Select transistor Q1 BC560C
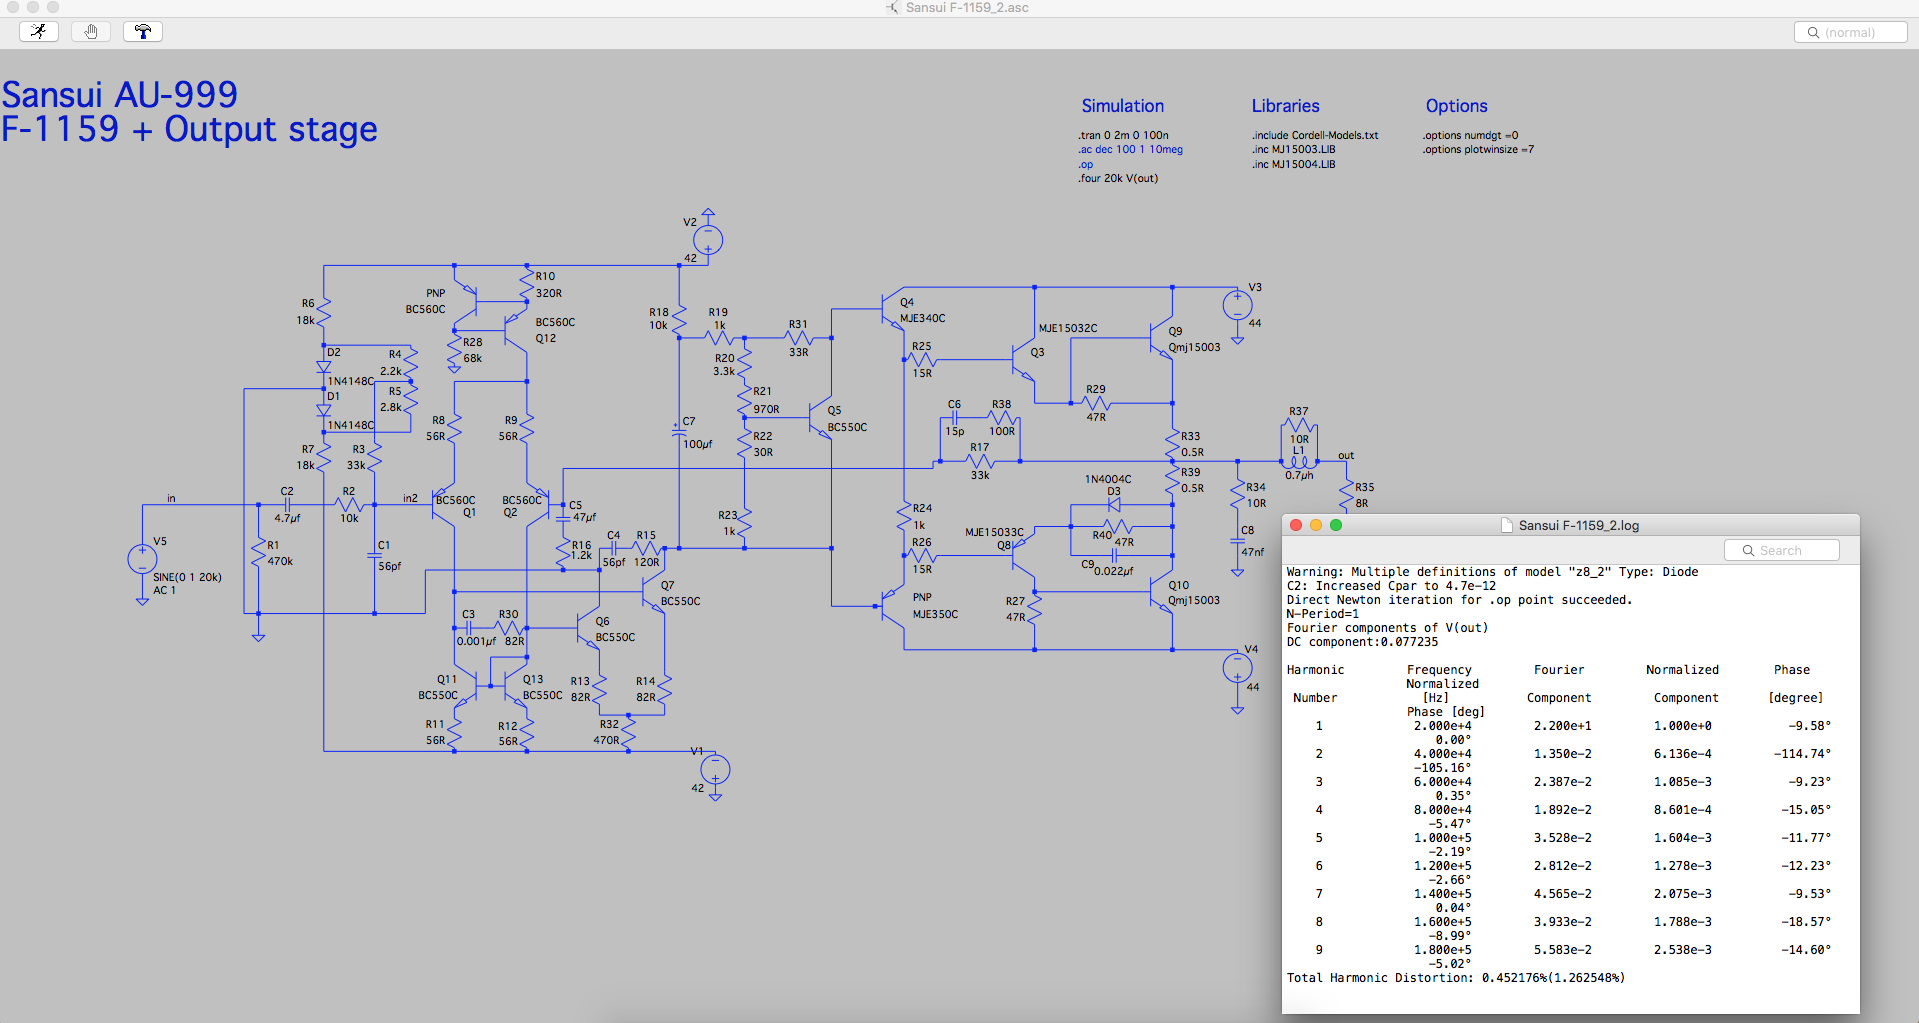Screen dimensions: 1919x1023 (444, 505)
